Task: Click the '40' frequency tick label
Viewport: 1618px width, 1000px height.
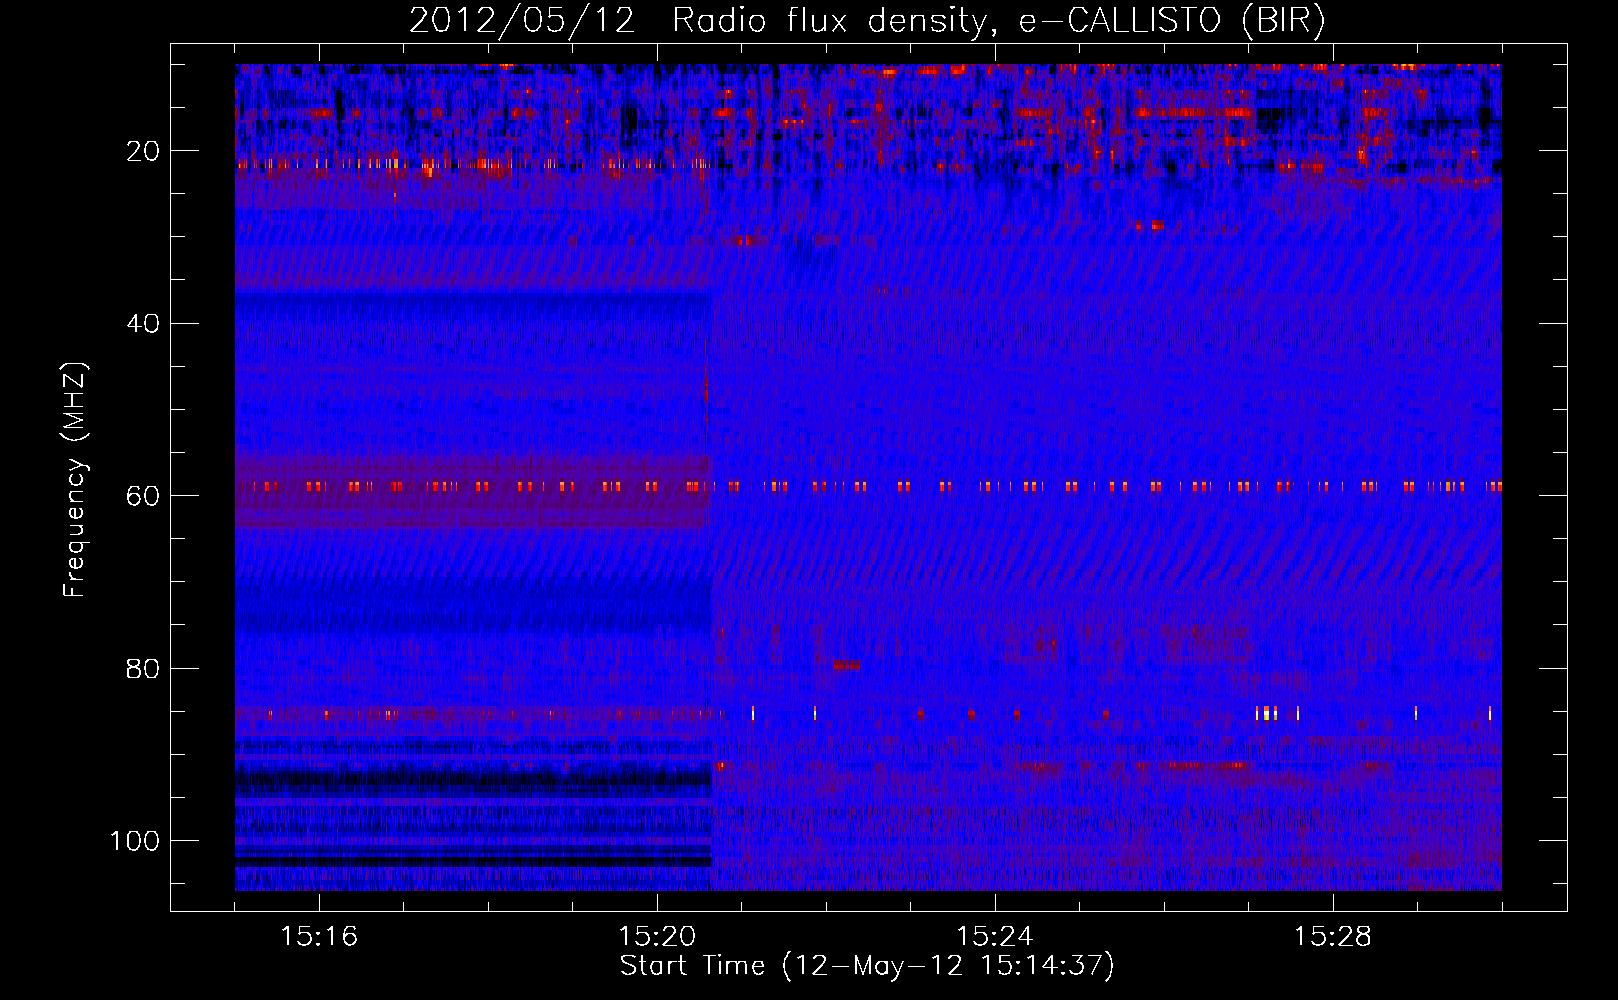Action: click(144, 324)
